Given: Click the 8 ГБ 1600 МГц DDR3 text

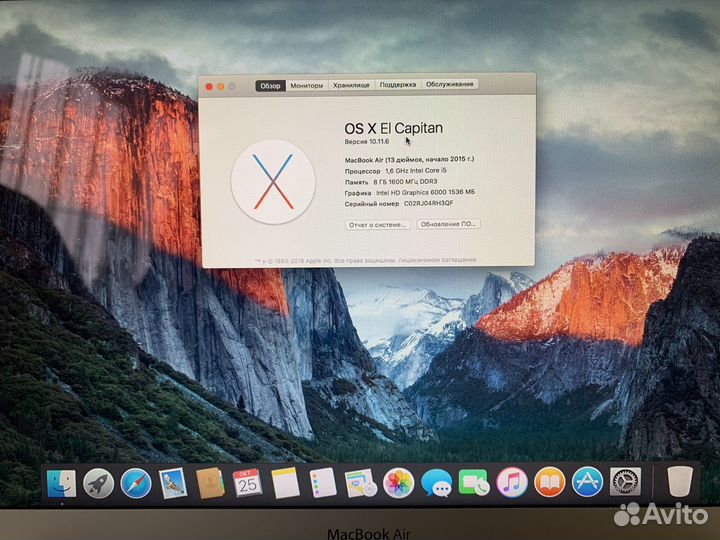Looking at the screenshot, I should pyautogui.click(x=405, y=182).
